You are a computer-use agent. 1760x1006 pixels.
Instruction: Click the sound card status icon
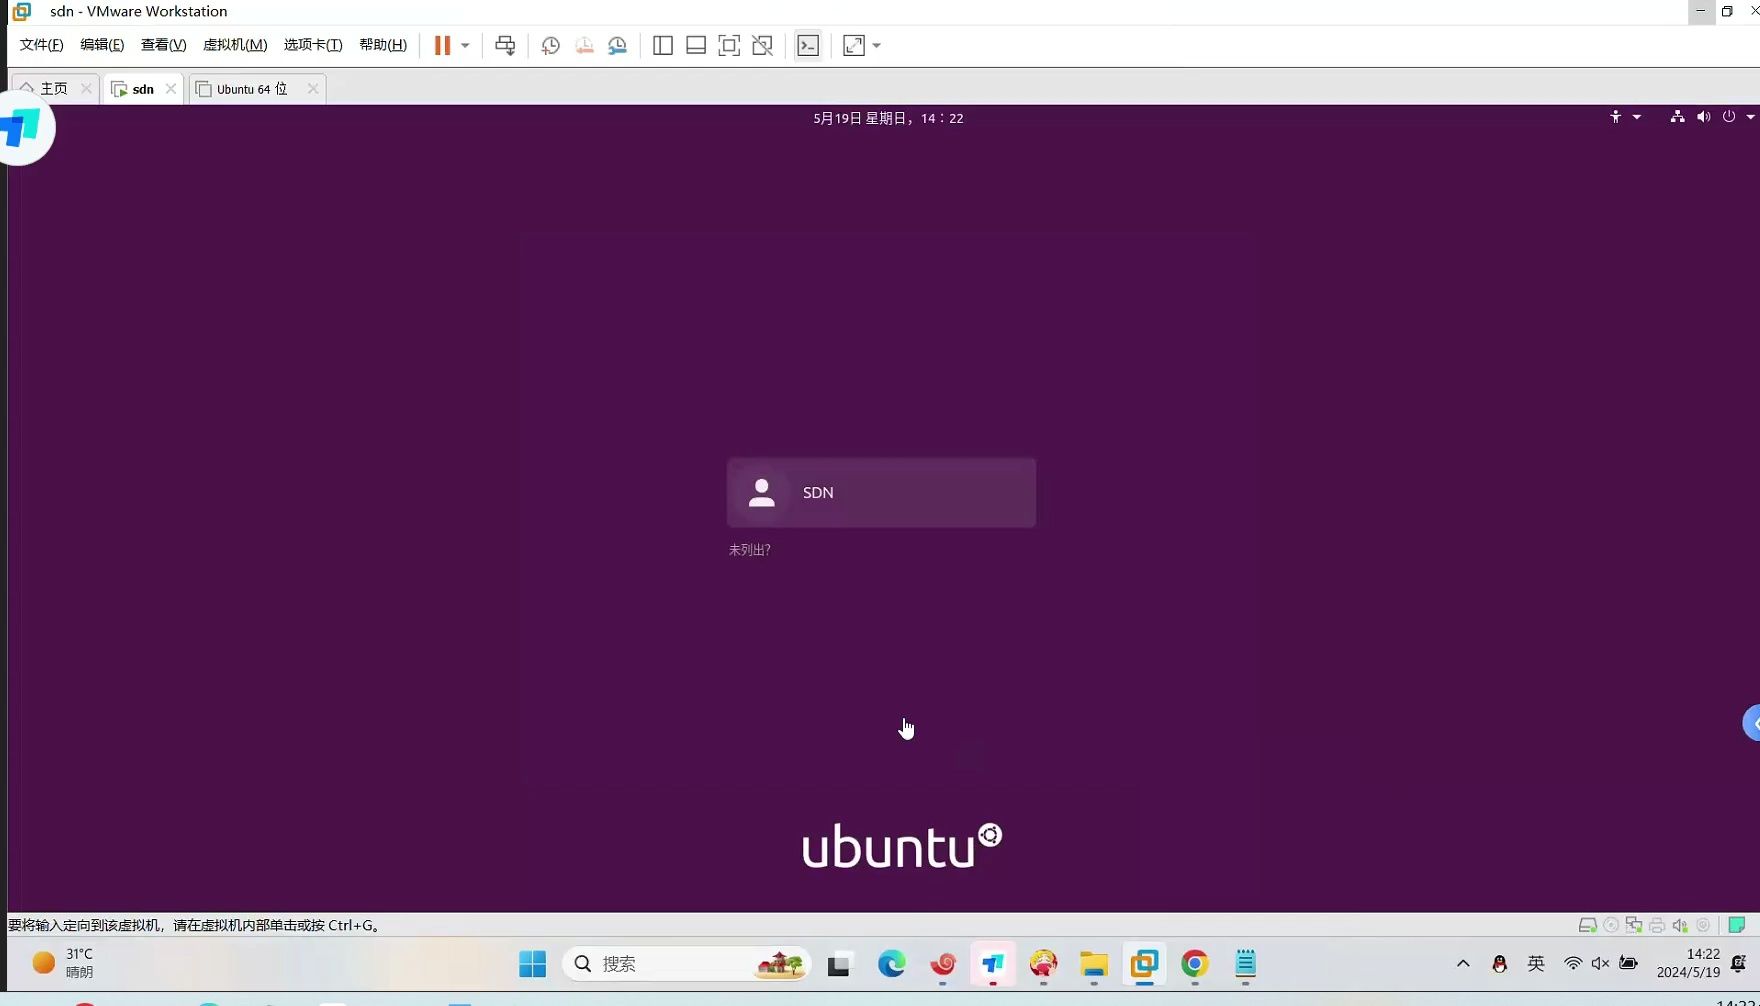tap(1680, 925)
